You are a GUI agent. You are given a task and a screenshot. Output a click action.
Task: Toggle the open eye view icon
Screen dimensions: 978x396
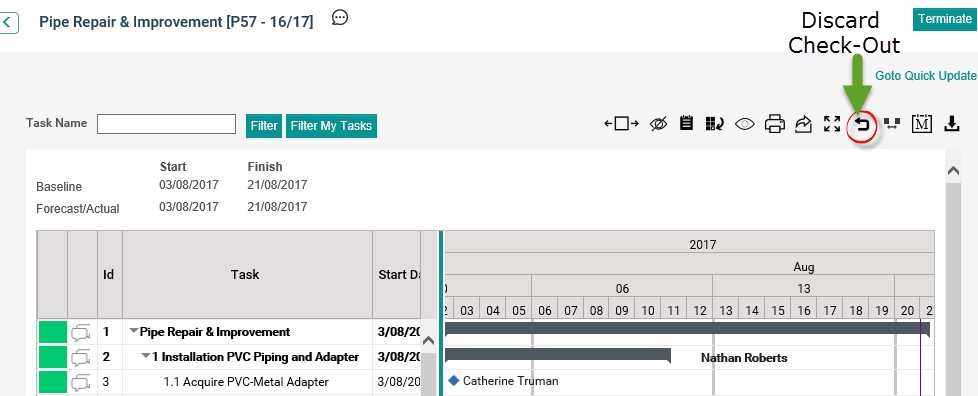745,124
